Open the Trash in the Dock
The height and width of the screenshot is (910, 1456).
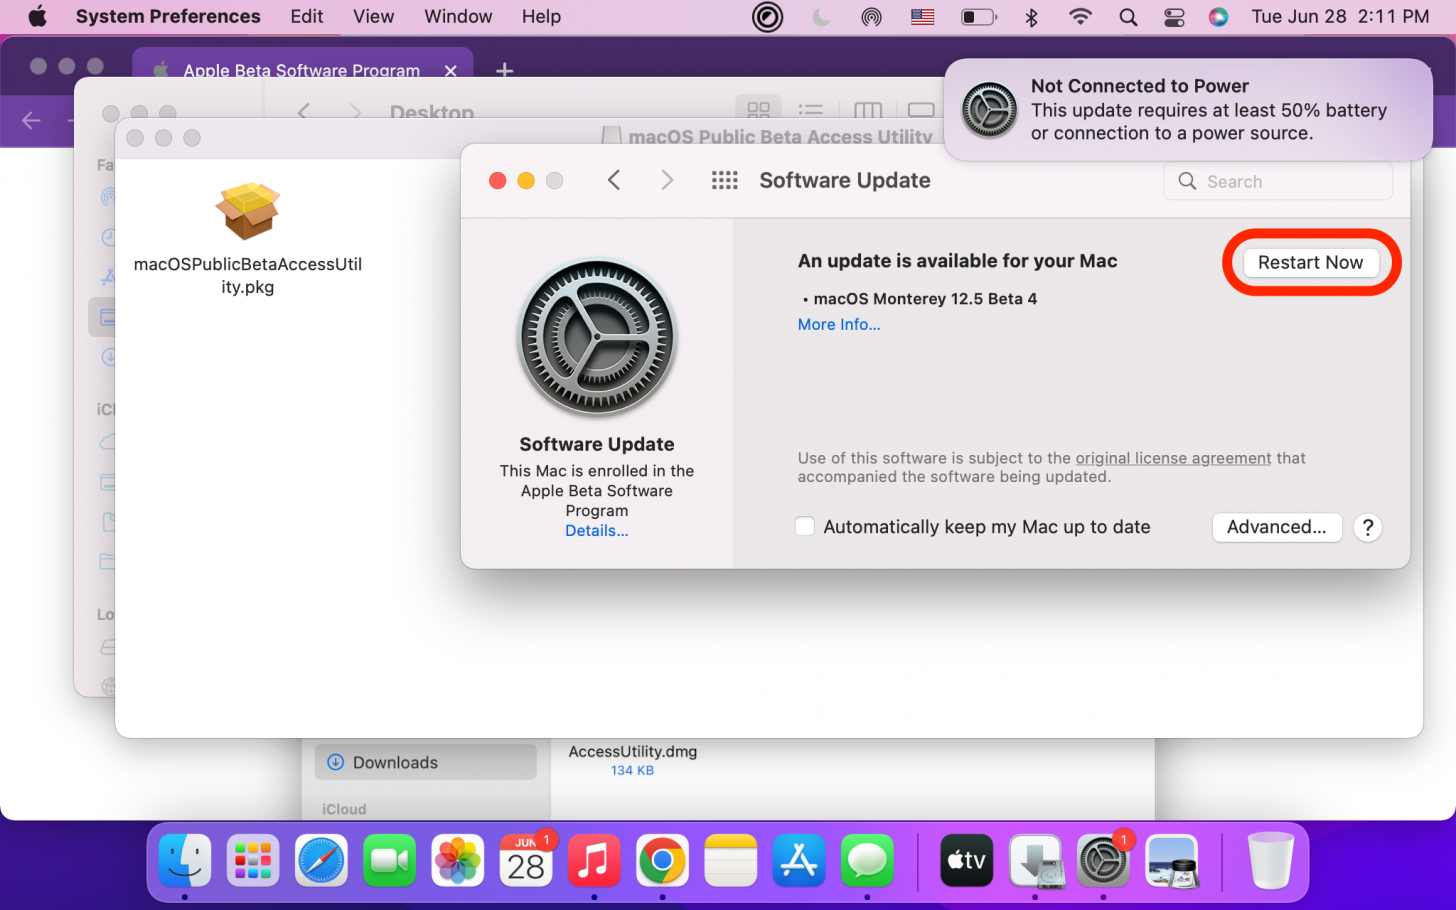click(x=1271, y=860)
